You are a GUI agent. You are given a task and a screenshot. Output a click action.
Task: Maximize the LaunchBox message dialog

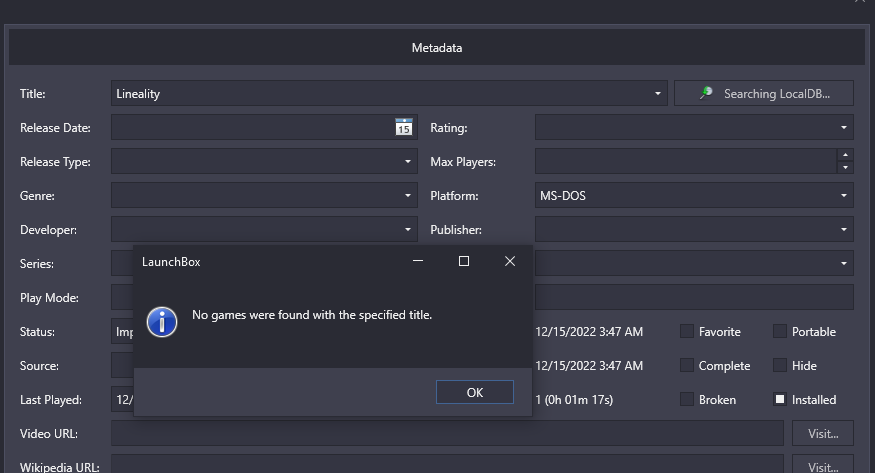click(x=464, y=261)
